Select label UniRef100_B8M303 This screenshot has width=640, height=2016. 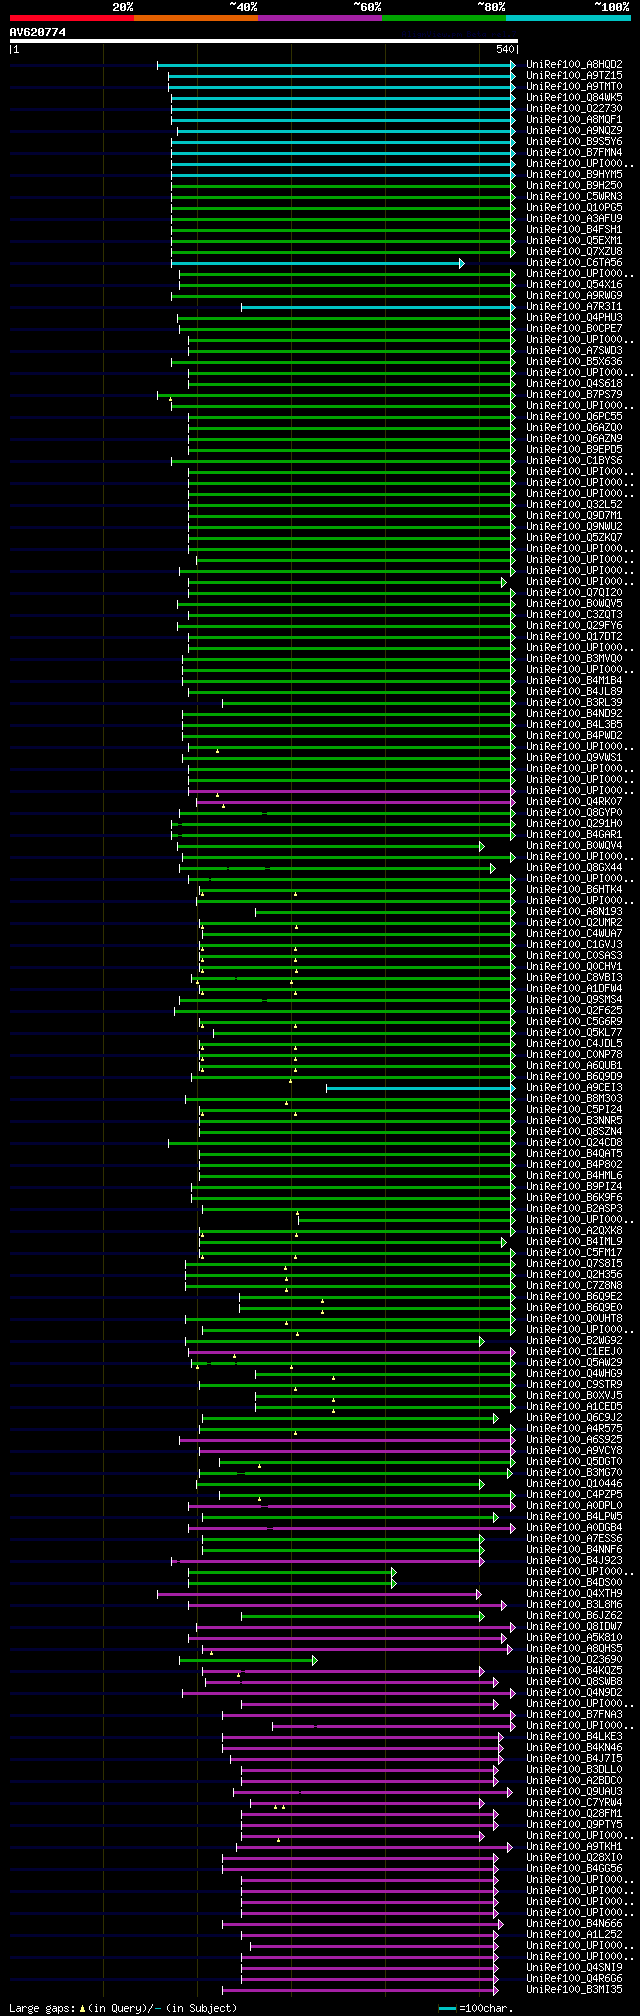click(574, 1099)
